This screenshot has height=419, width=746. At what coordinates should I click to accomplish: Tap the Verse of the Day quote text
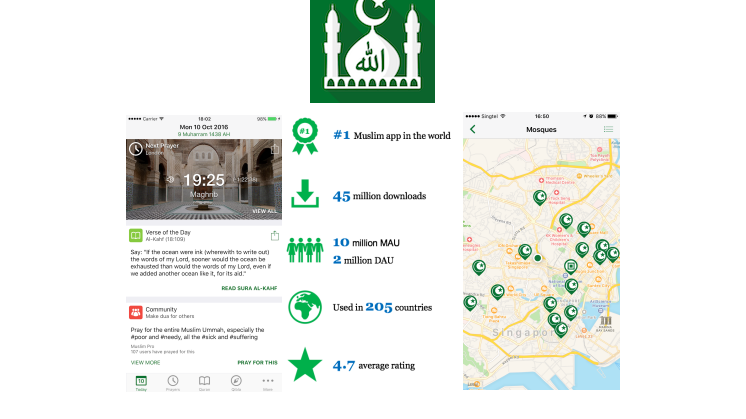point(201,263)
